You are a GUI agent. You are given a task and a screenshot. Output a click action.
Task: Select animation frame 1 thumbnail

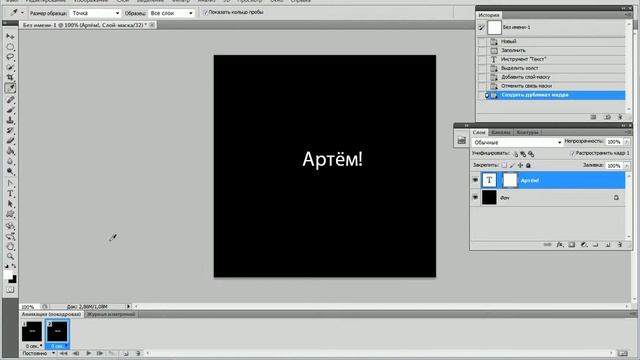tap(32, 331)
